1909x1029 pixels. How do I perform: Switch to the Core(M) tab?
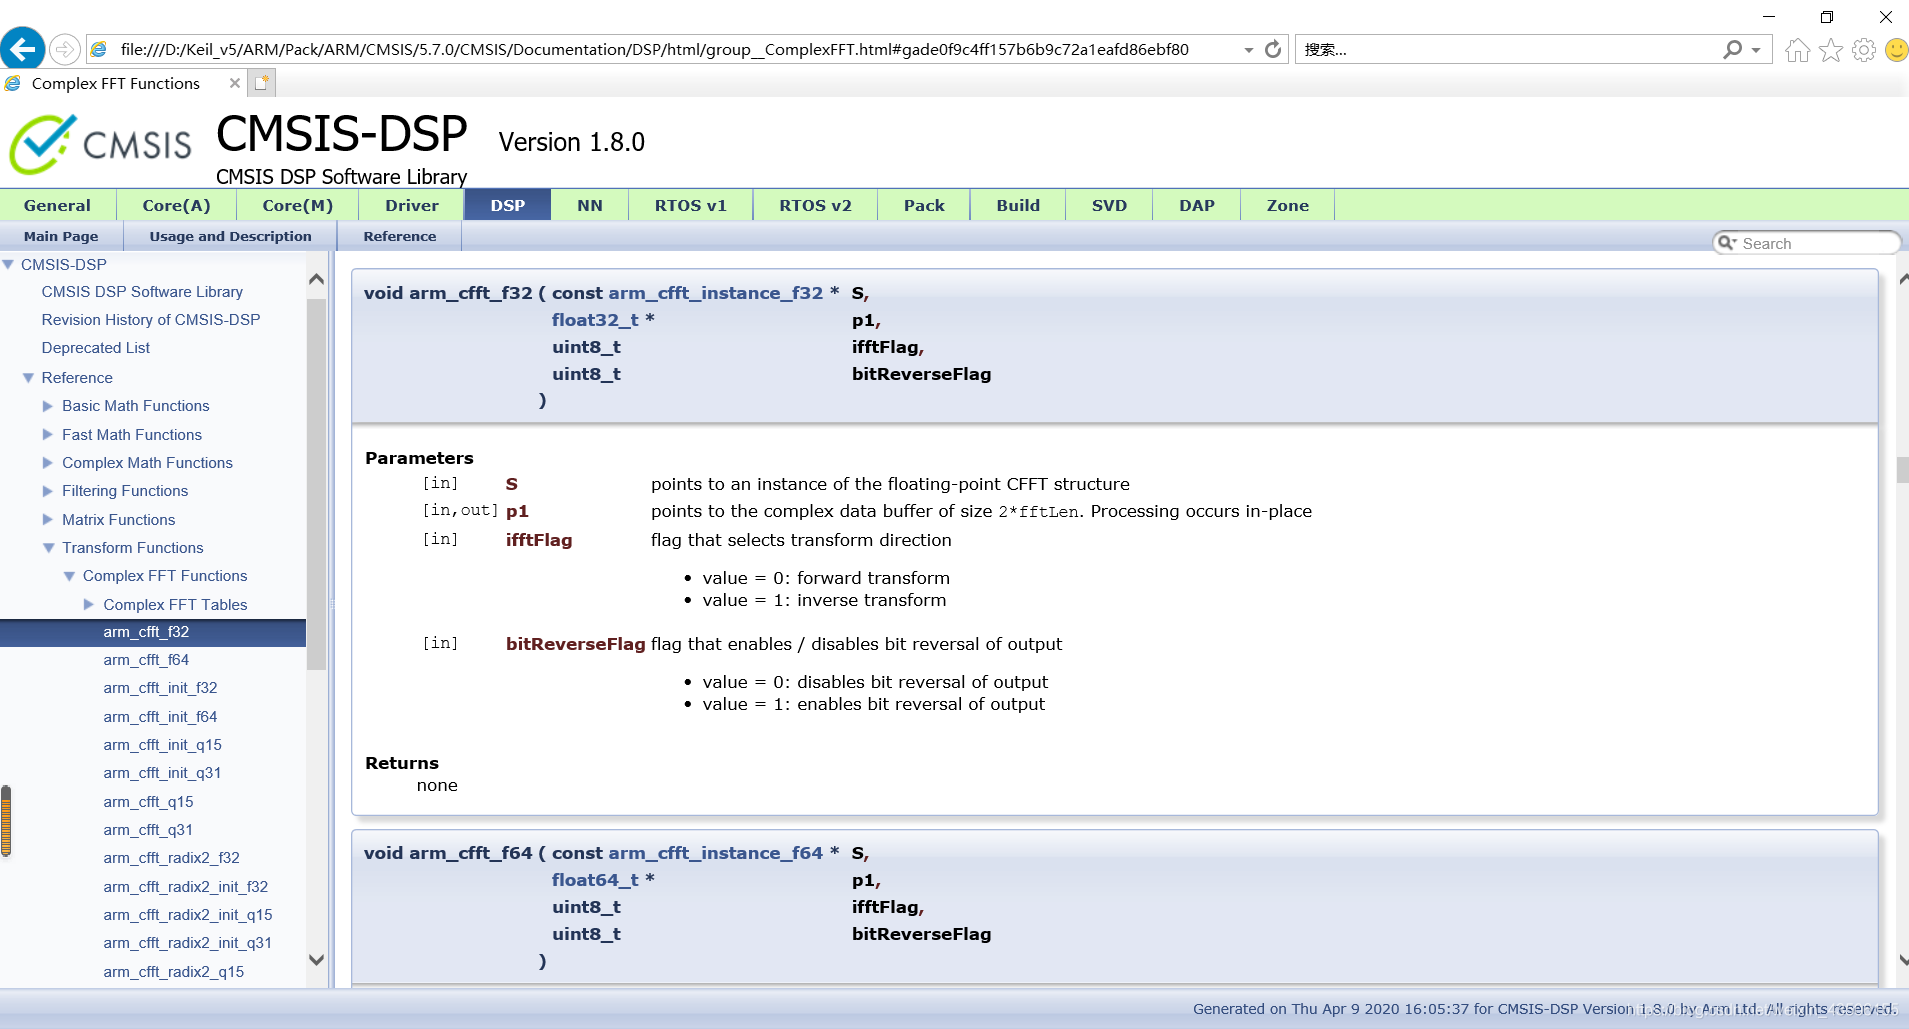click(297, 205)
